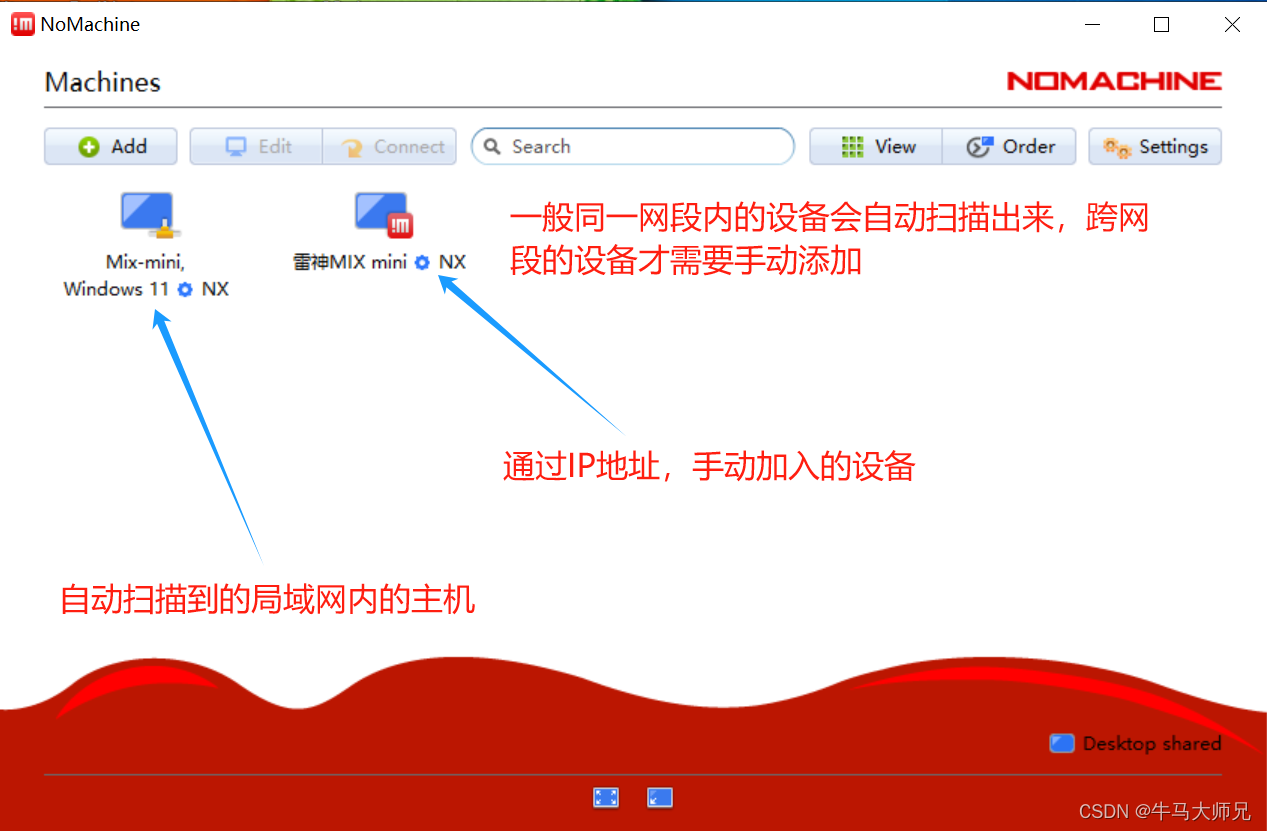Click the '雷神MIX mini' label text
Viewport: 1267px width, 831px height.
tap(350, 262)
